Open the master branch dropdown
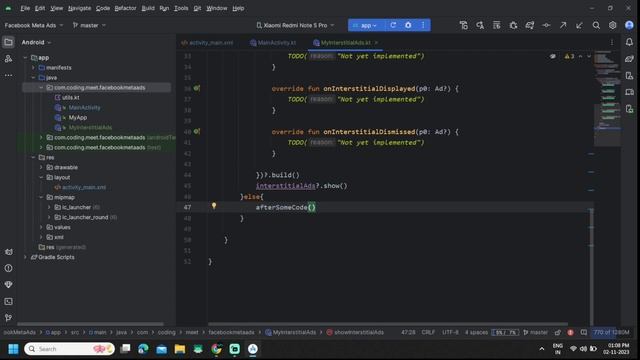 tap(89, 25)
